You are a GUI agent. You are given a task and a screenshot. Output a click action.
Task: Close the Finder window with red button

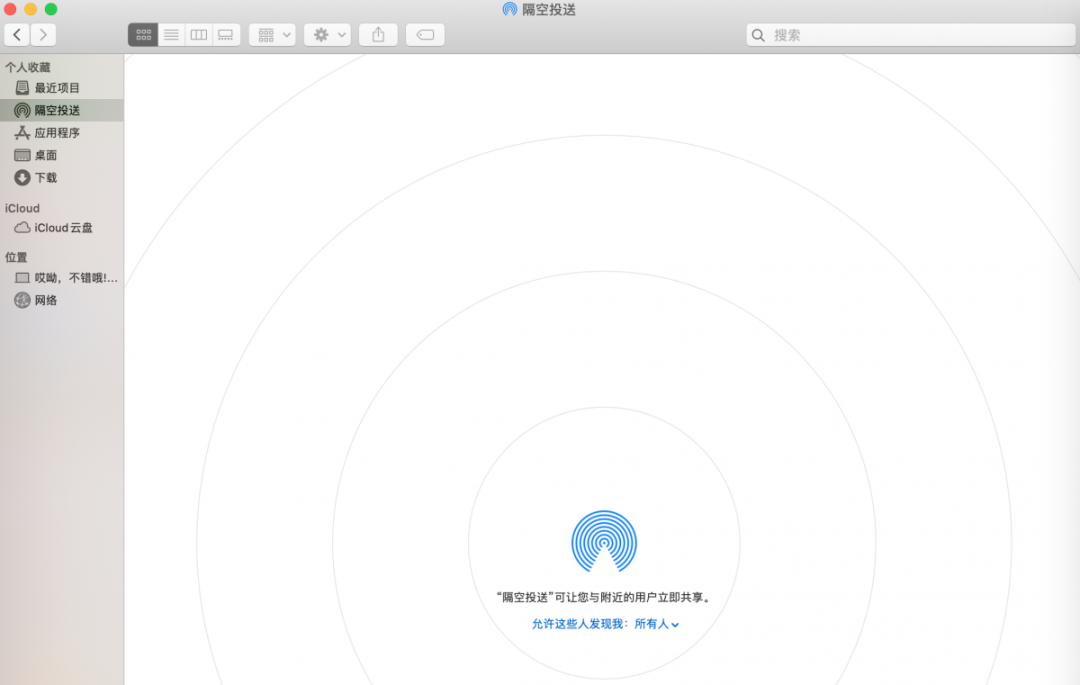(x=10, y=9)
